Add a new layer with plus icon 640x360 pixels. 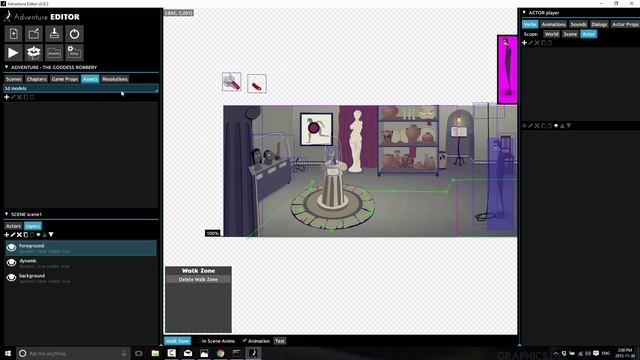(x=7, y=235)
